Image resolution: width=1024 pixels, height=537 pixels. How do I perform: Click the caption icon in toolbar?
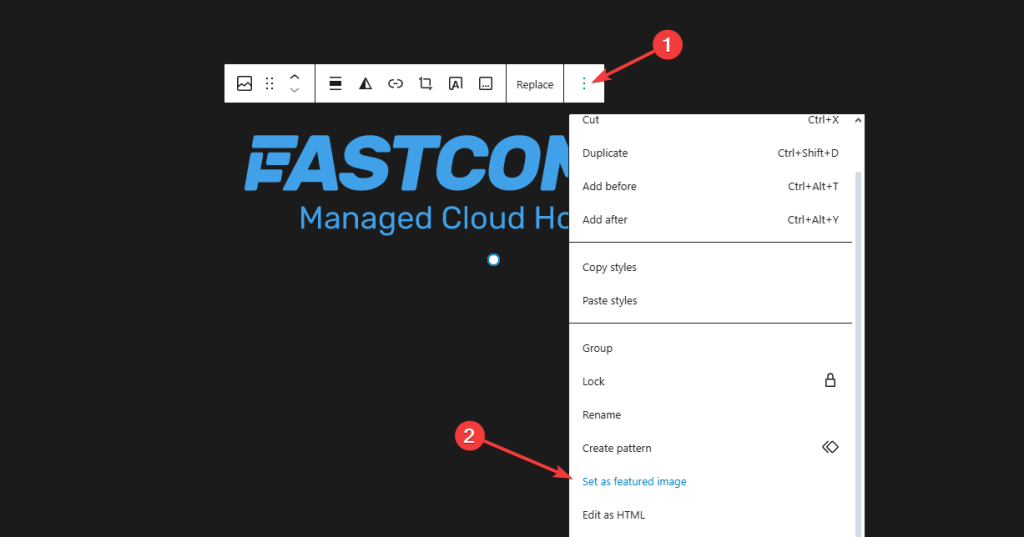[485, 84]
